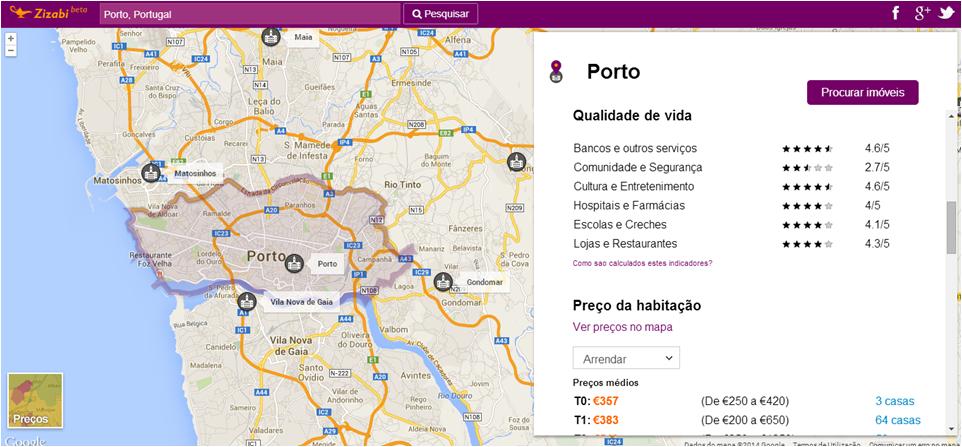Viewport: 962px width, 447px height.
Task: Click 'Bancos e outros serviços' row text
Action: click(635, 148)
